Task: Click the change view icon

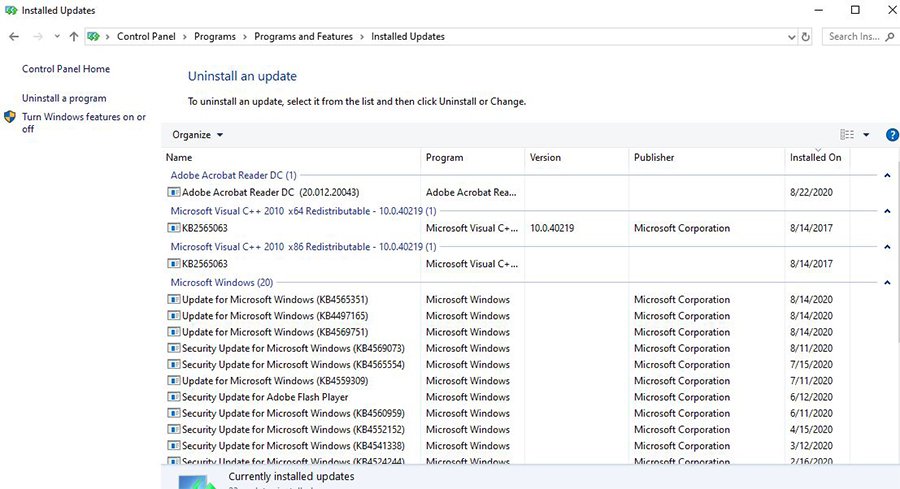Action: coord(847,135)
